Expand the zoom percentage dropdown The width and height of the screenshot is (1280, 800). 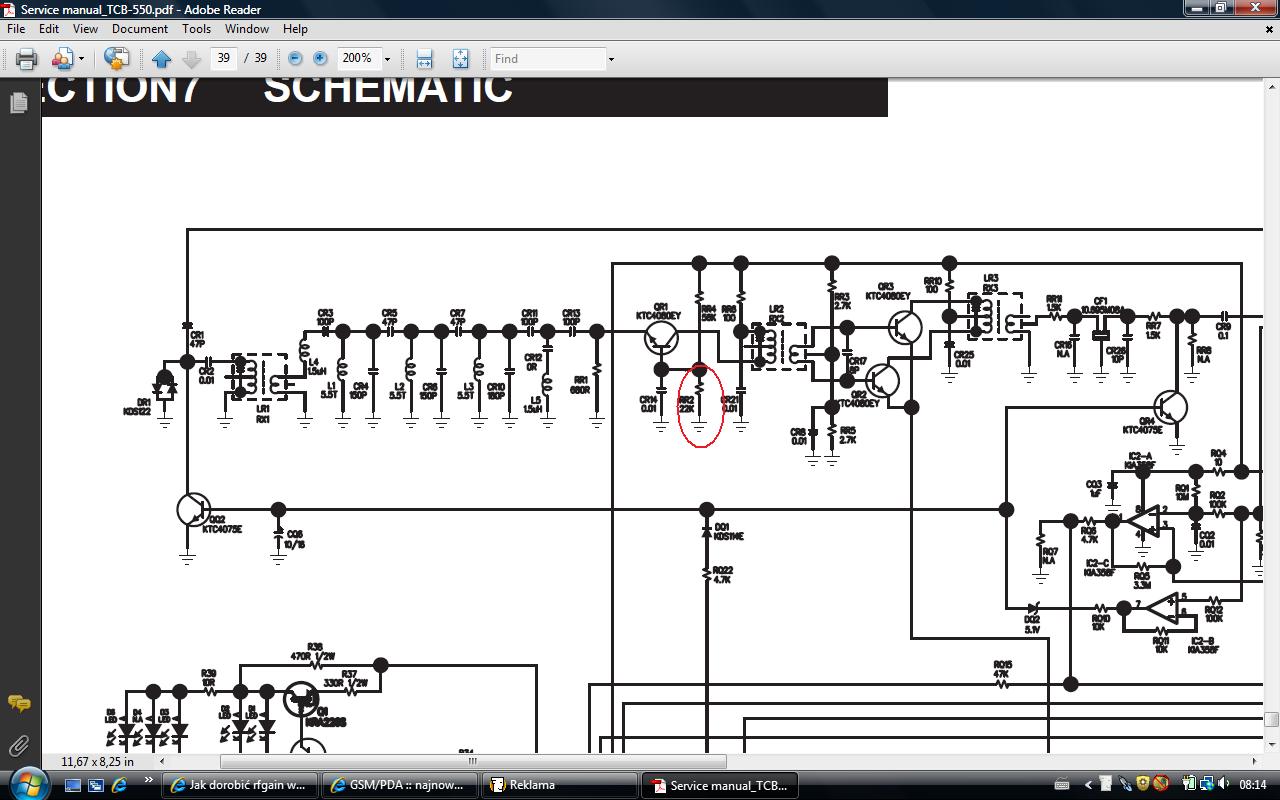pos(387,59)
